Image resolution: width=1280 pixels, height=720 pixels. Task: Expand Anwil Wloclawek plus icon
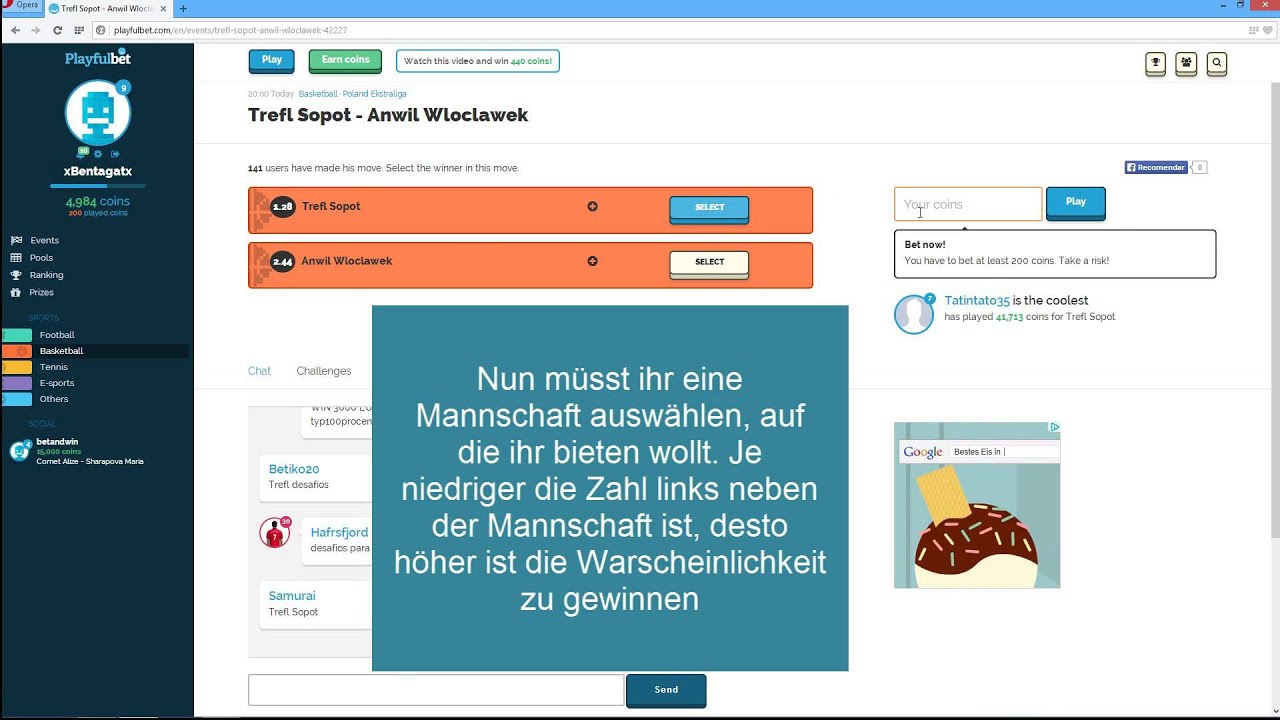click(x=592, y=261)
